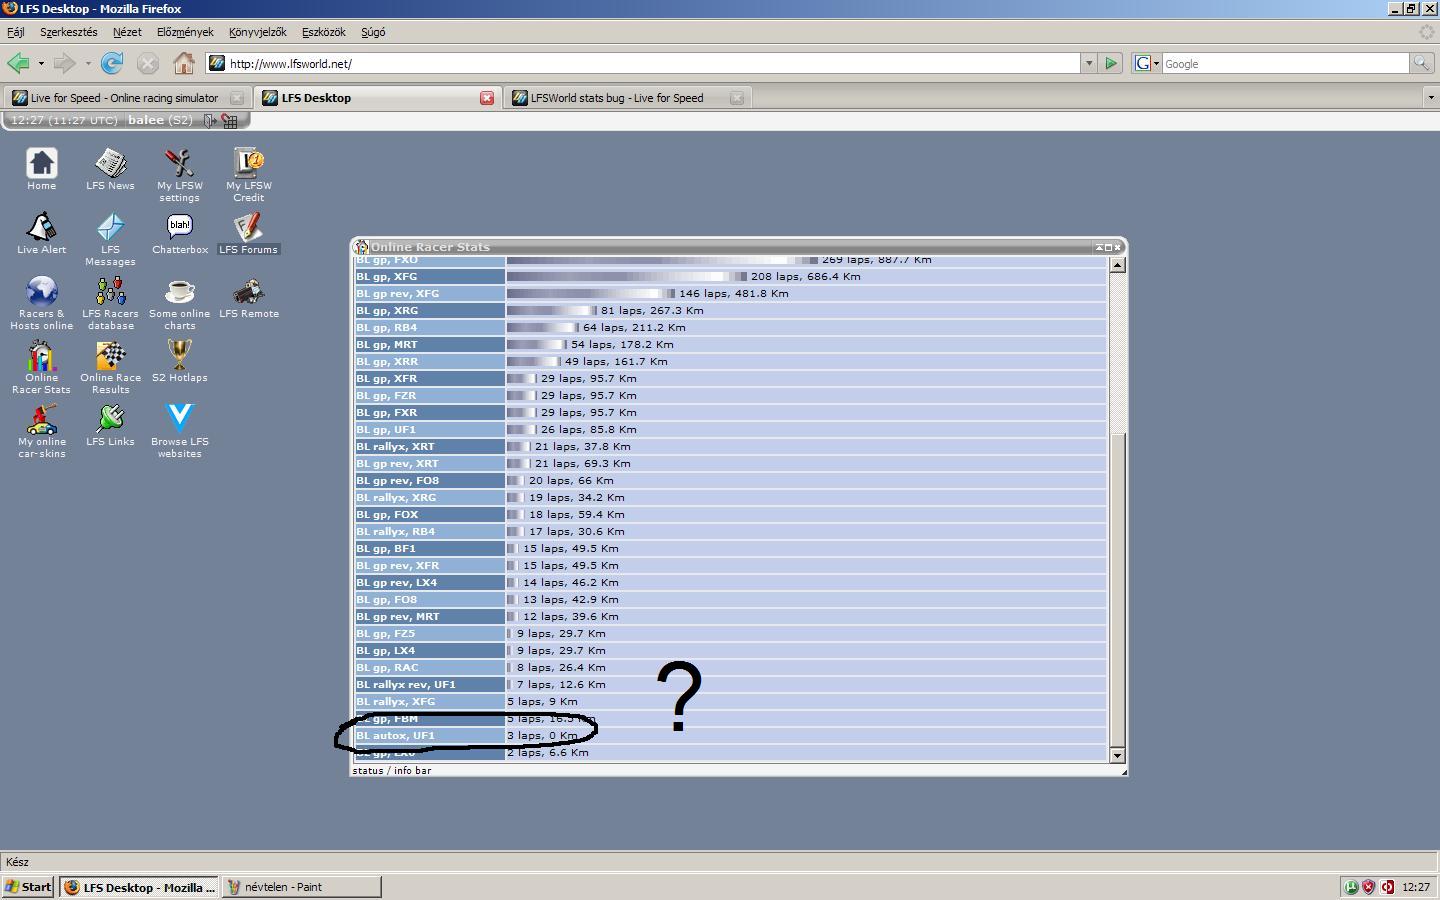
Task: Open the back-history dropdown arrow
Action: (x=41, y=64)
